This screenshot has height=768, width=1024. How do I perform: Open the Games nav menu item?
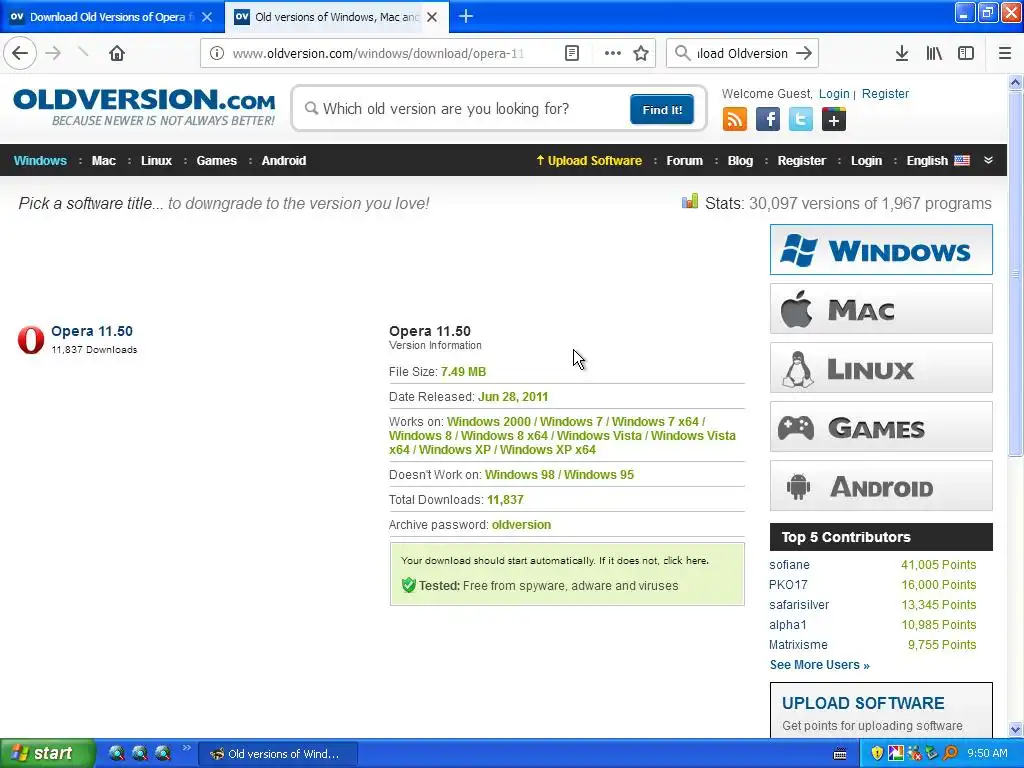(x=217, y=161)
